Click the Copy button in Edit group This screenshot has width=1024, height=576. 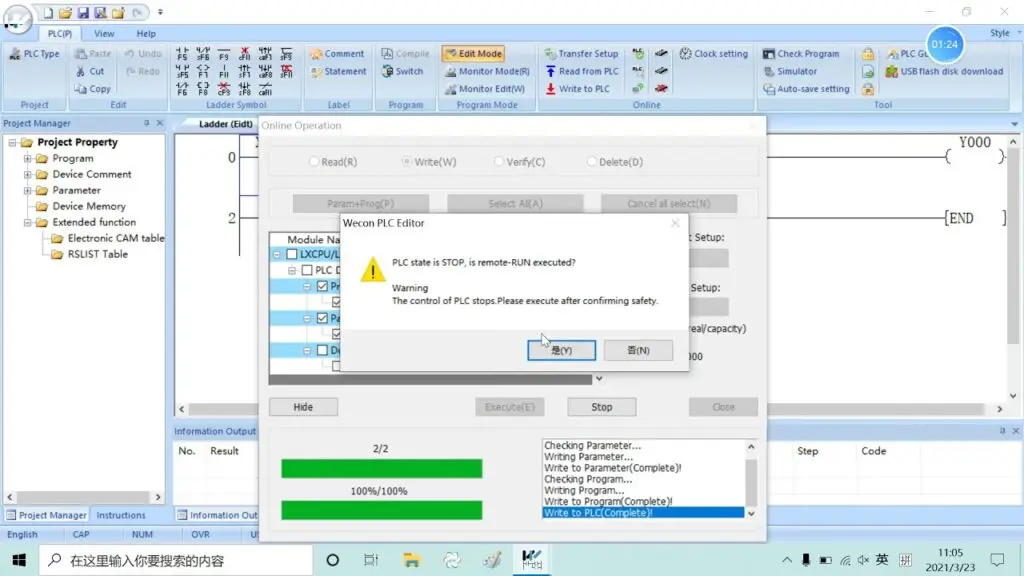[x=92, y=89]
